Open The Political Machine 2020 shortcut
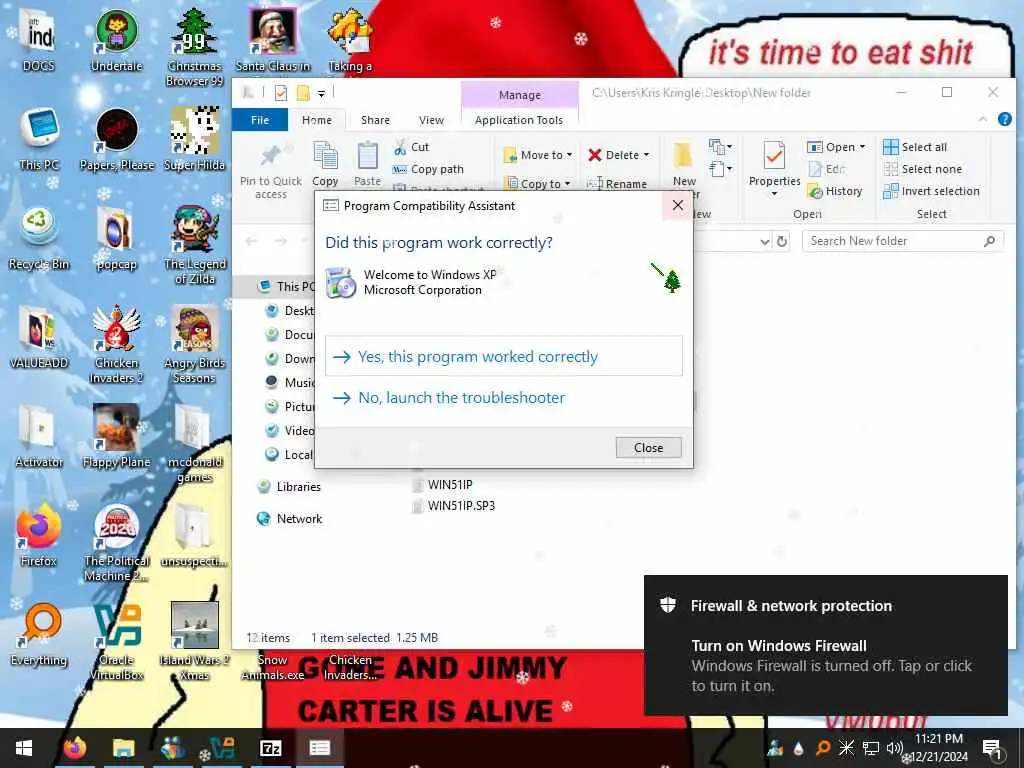Viewport: 1024px width, 768px height. click(x=116, y=542)
